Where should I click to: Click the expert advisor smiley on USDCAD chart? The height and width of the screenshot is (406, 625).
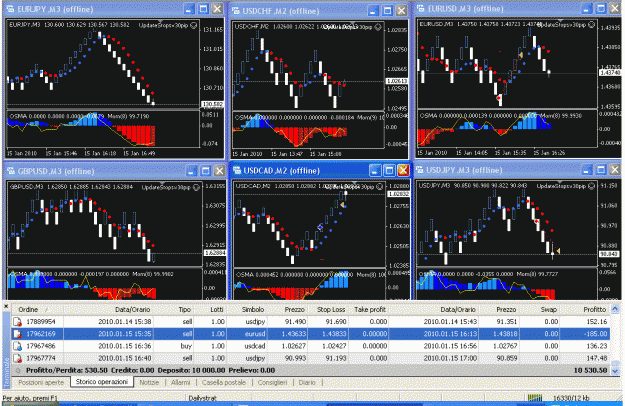(x=379, y=186)
